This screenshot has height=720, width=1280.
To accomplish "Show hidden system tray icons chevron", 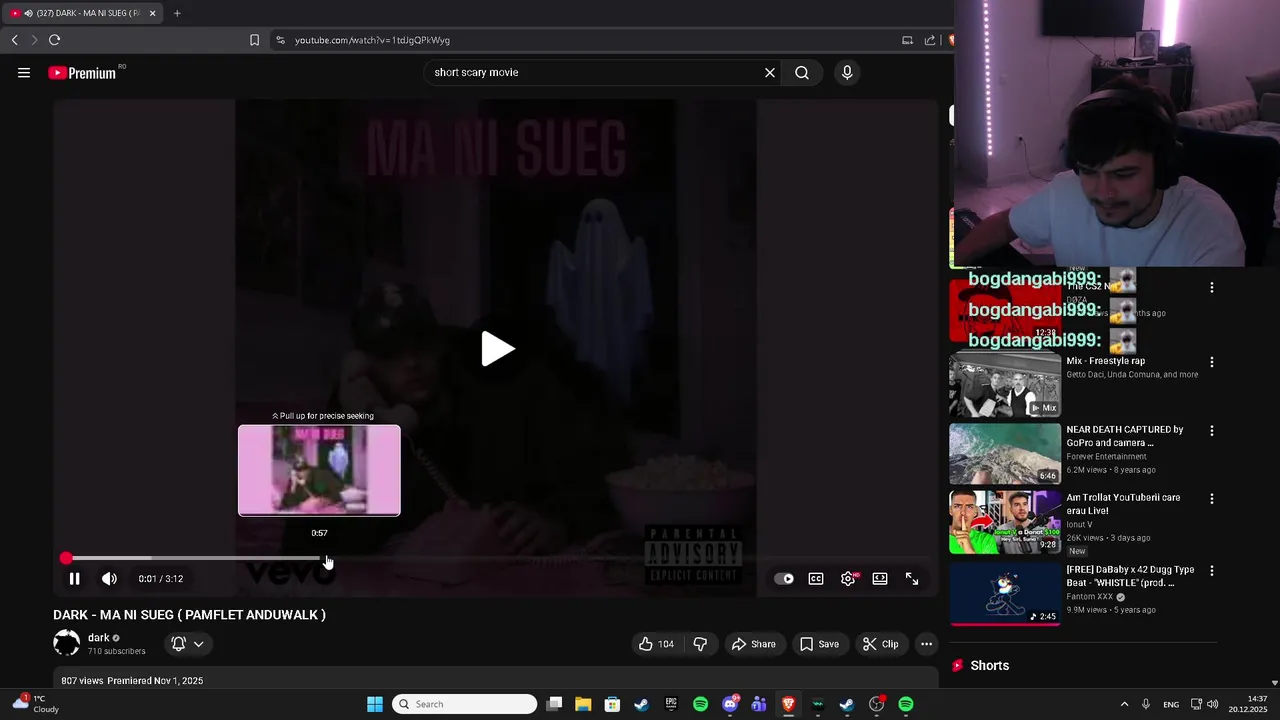I will coord(1124,704).
